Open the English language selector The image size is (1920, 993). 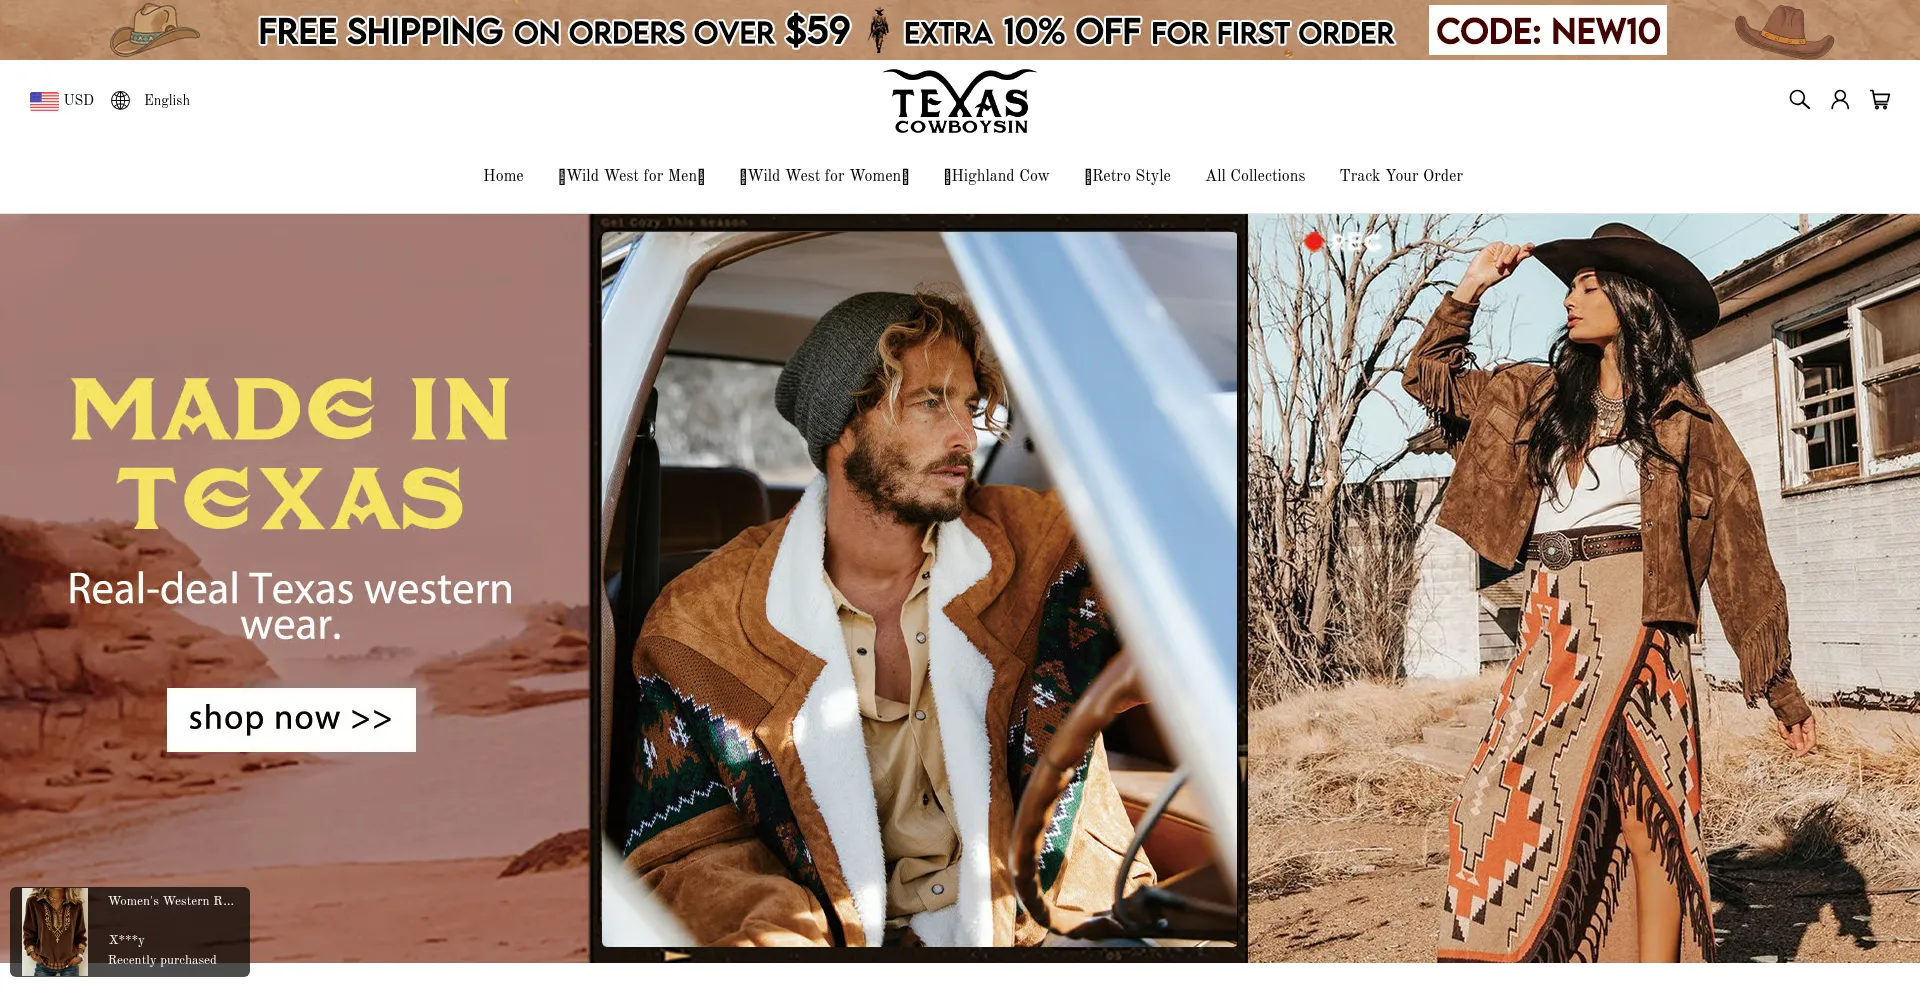click(167, 100)
